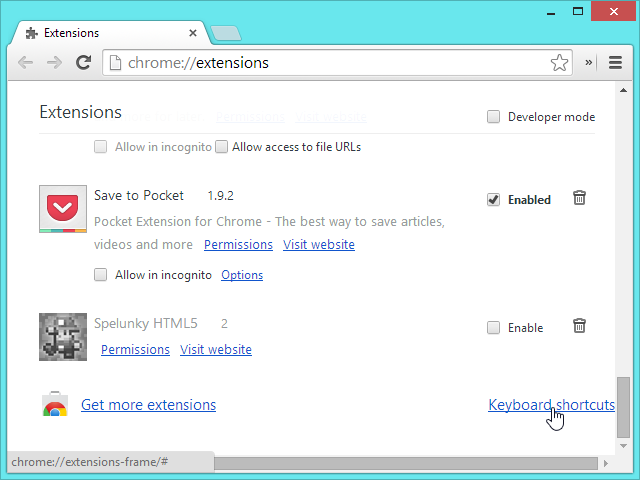Screen dimensions: 640x480
Task: Click the vertical scrollbar up arrow
Action: tap(623, 90)
